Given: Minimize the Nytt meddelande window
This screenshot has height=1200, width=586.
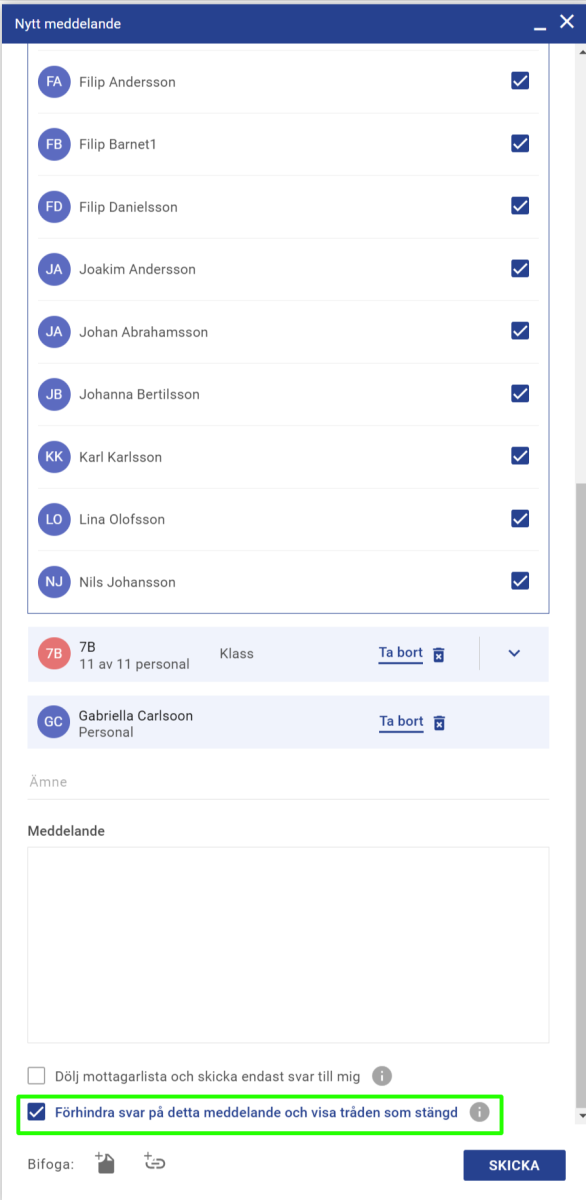Looking at the screenshot, I should point(540,23).
